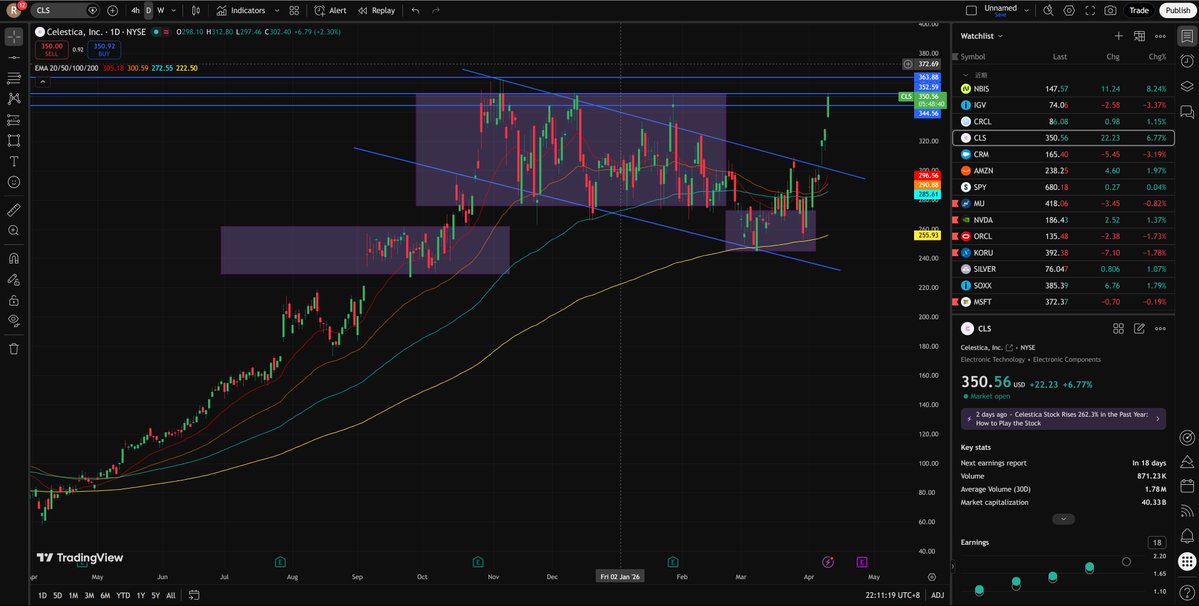This screenshot has height=606, width=1199.
Task: Remove objects with trash icon
Action: tap(14, 348)
